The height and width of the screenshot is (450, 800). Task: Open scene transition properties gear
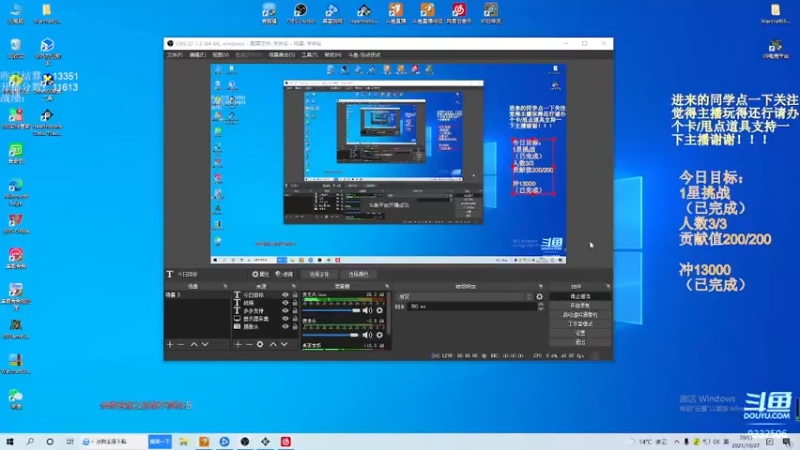tap(539, 296)
